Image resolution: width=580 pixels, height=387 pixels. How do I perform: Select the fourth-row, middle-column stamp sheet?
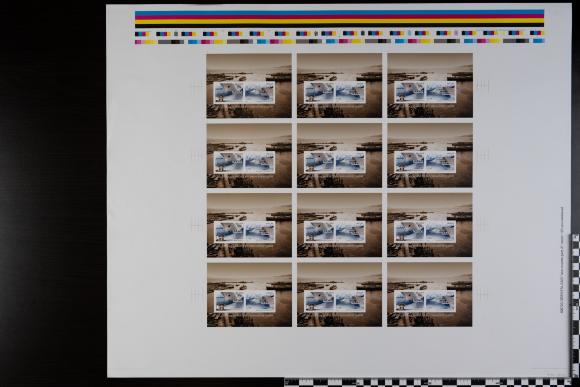point(339,295)
